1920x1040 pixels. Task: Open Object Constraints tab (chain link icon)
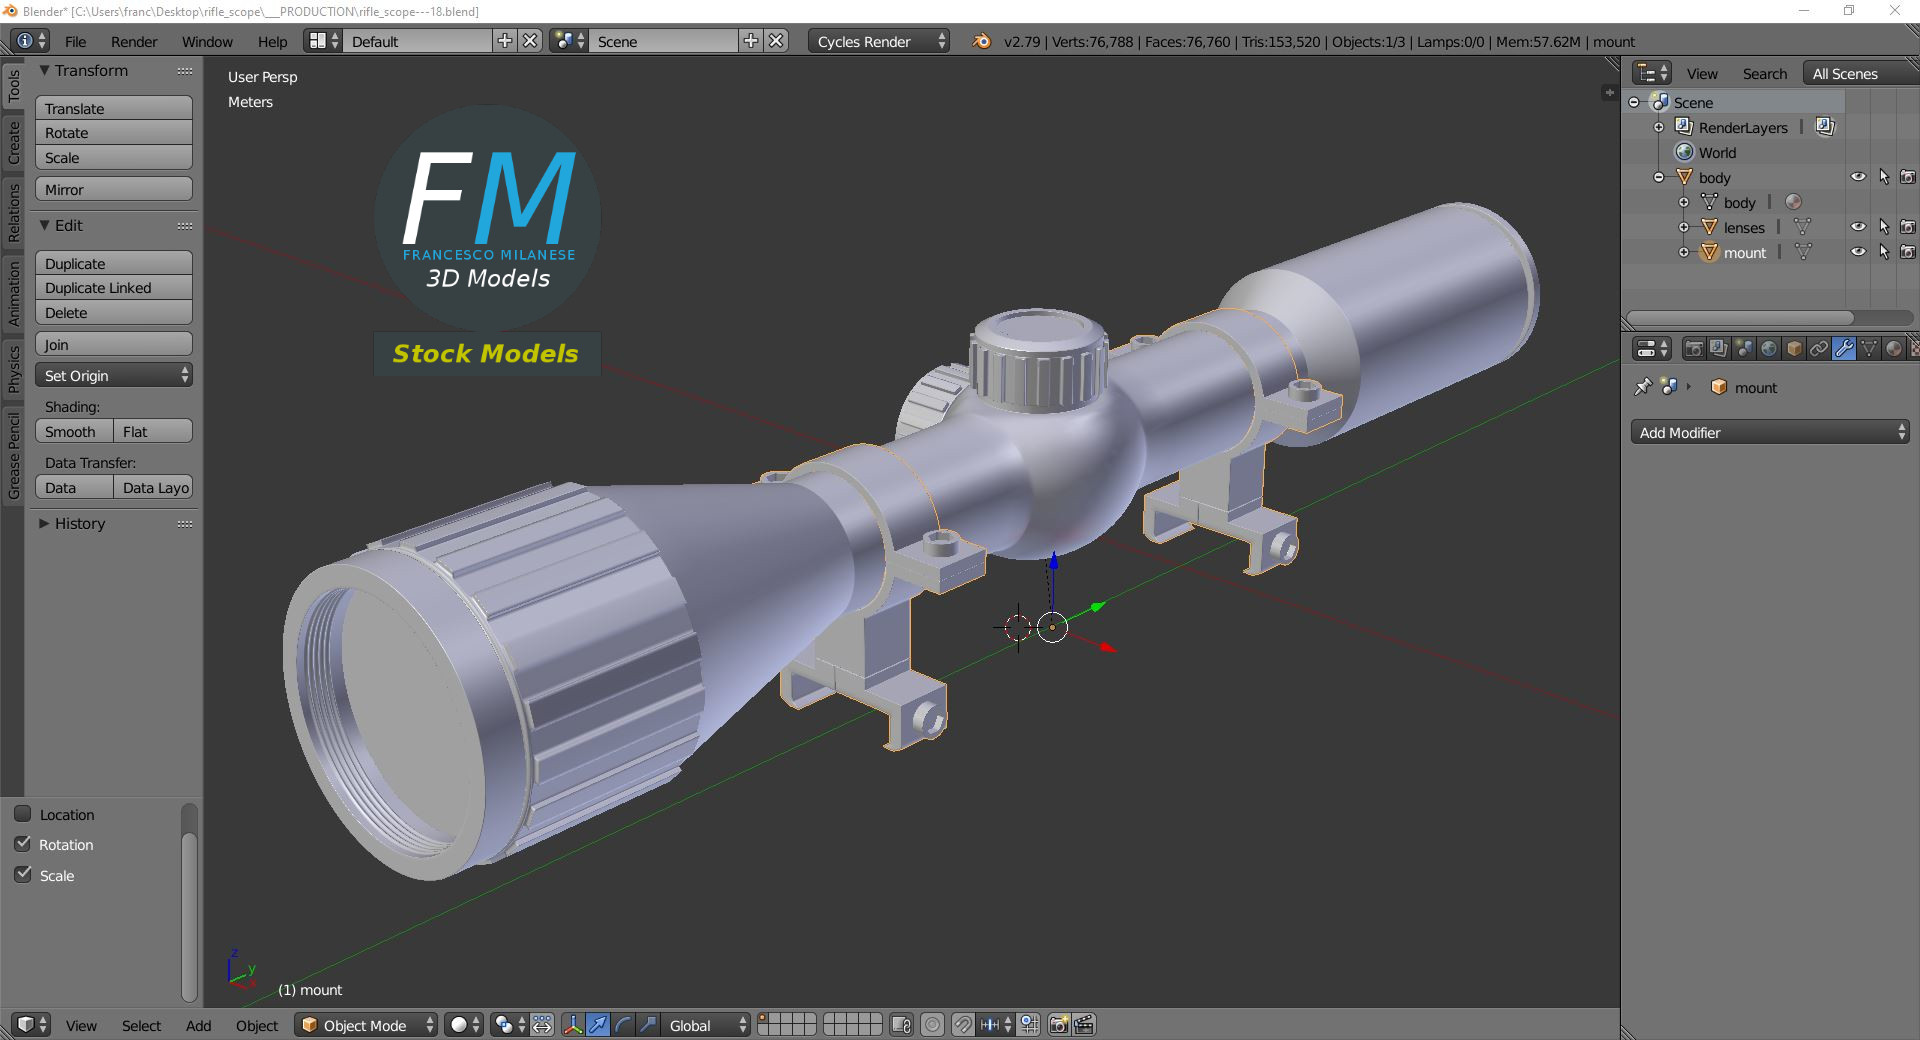coord(1821,348)
